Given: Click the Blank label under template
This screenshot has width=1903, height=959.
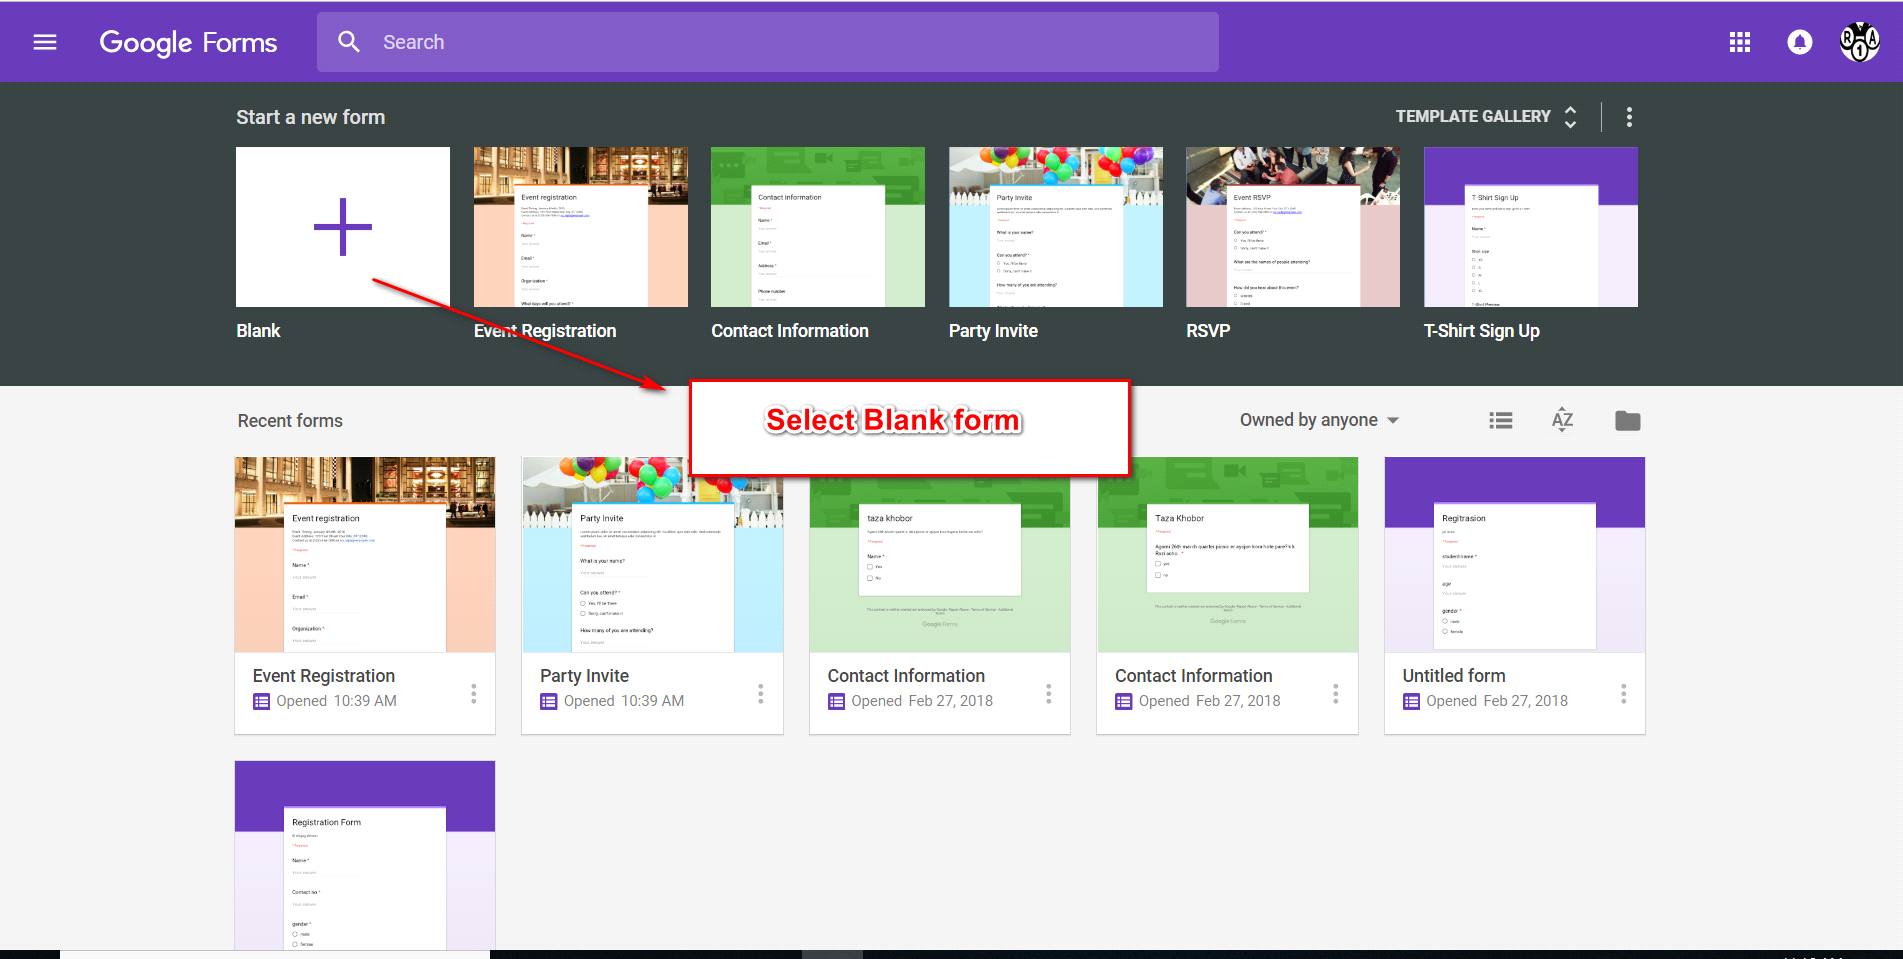Looking at the screenshot, I should [x=258, y=331].
